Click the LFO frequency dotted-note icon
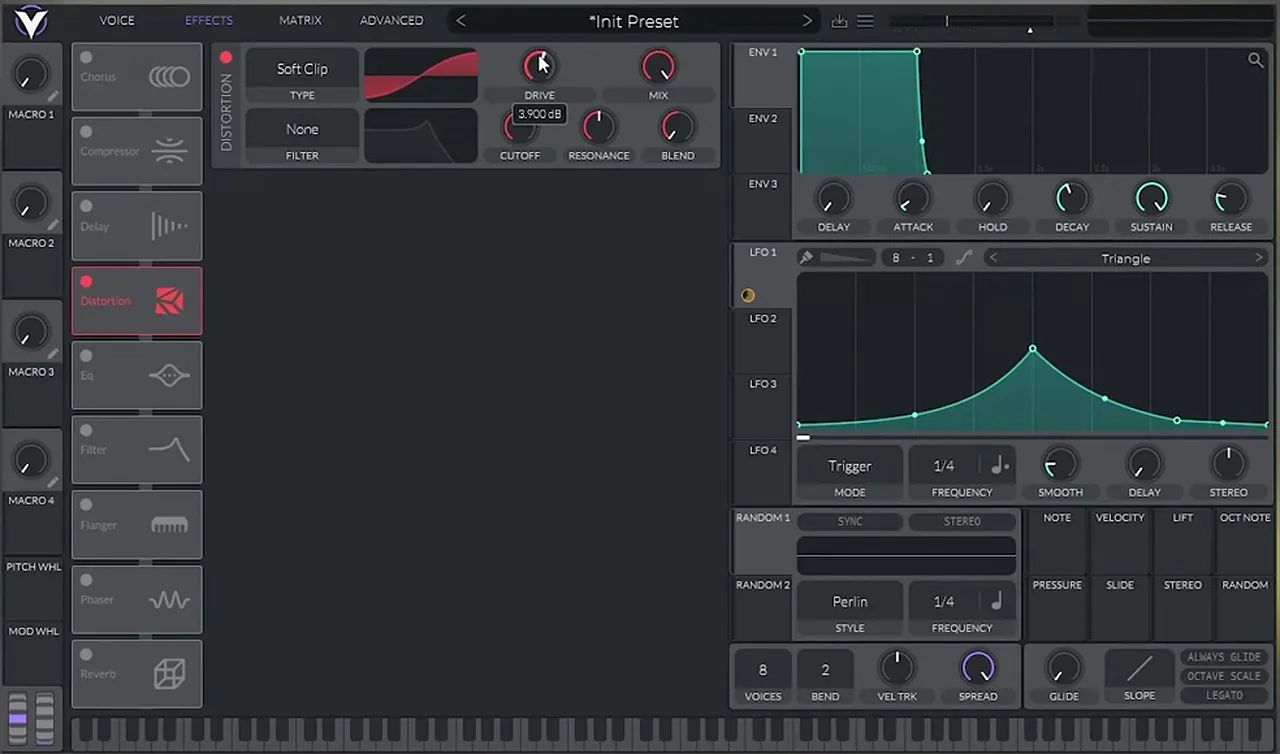The image size is (1280, 754). (1000, 466)
